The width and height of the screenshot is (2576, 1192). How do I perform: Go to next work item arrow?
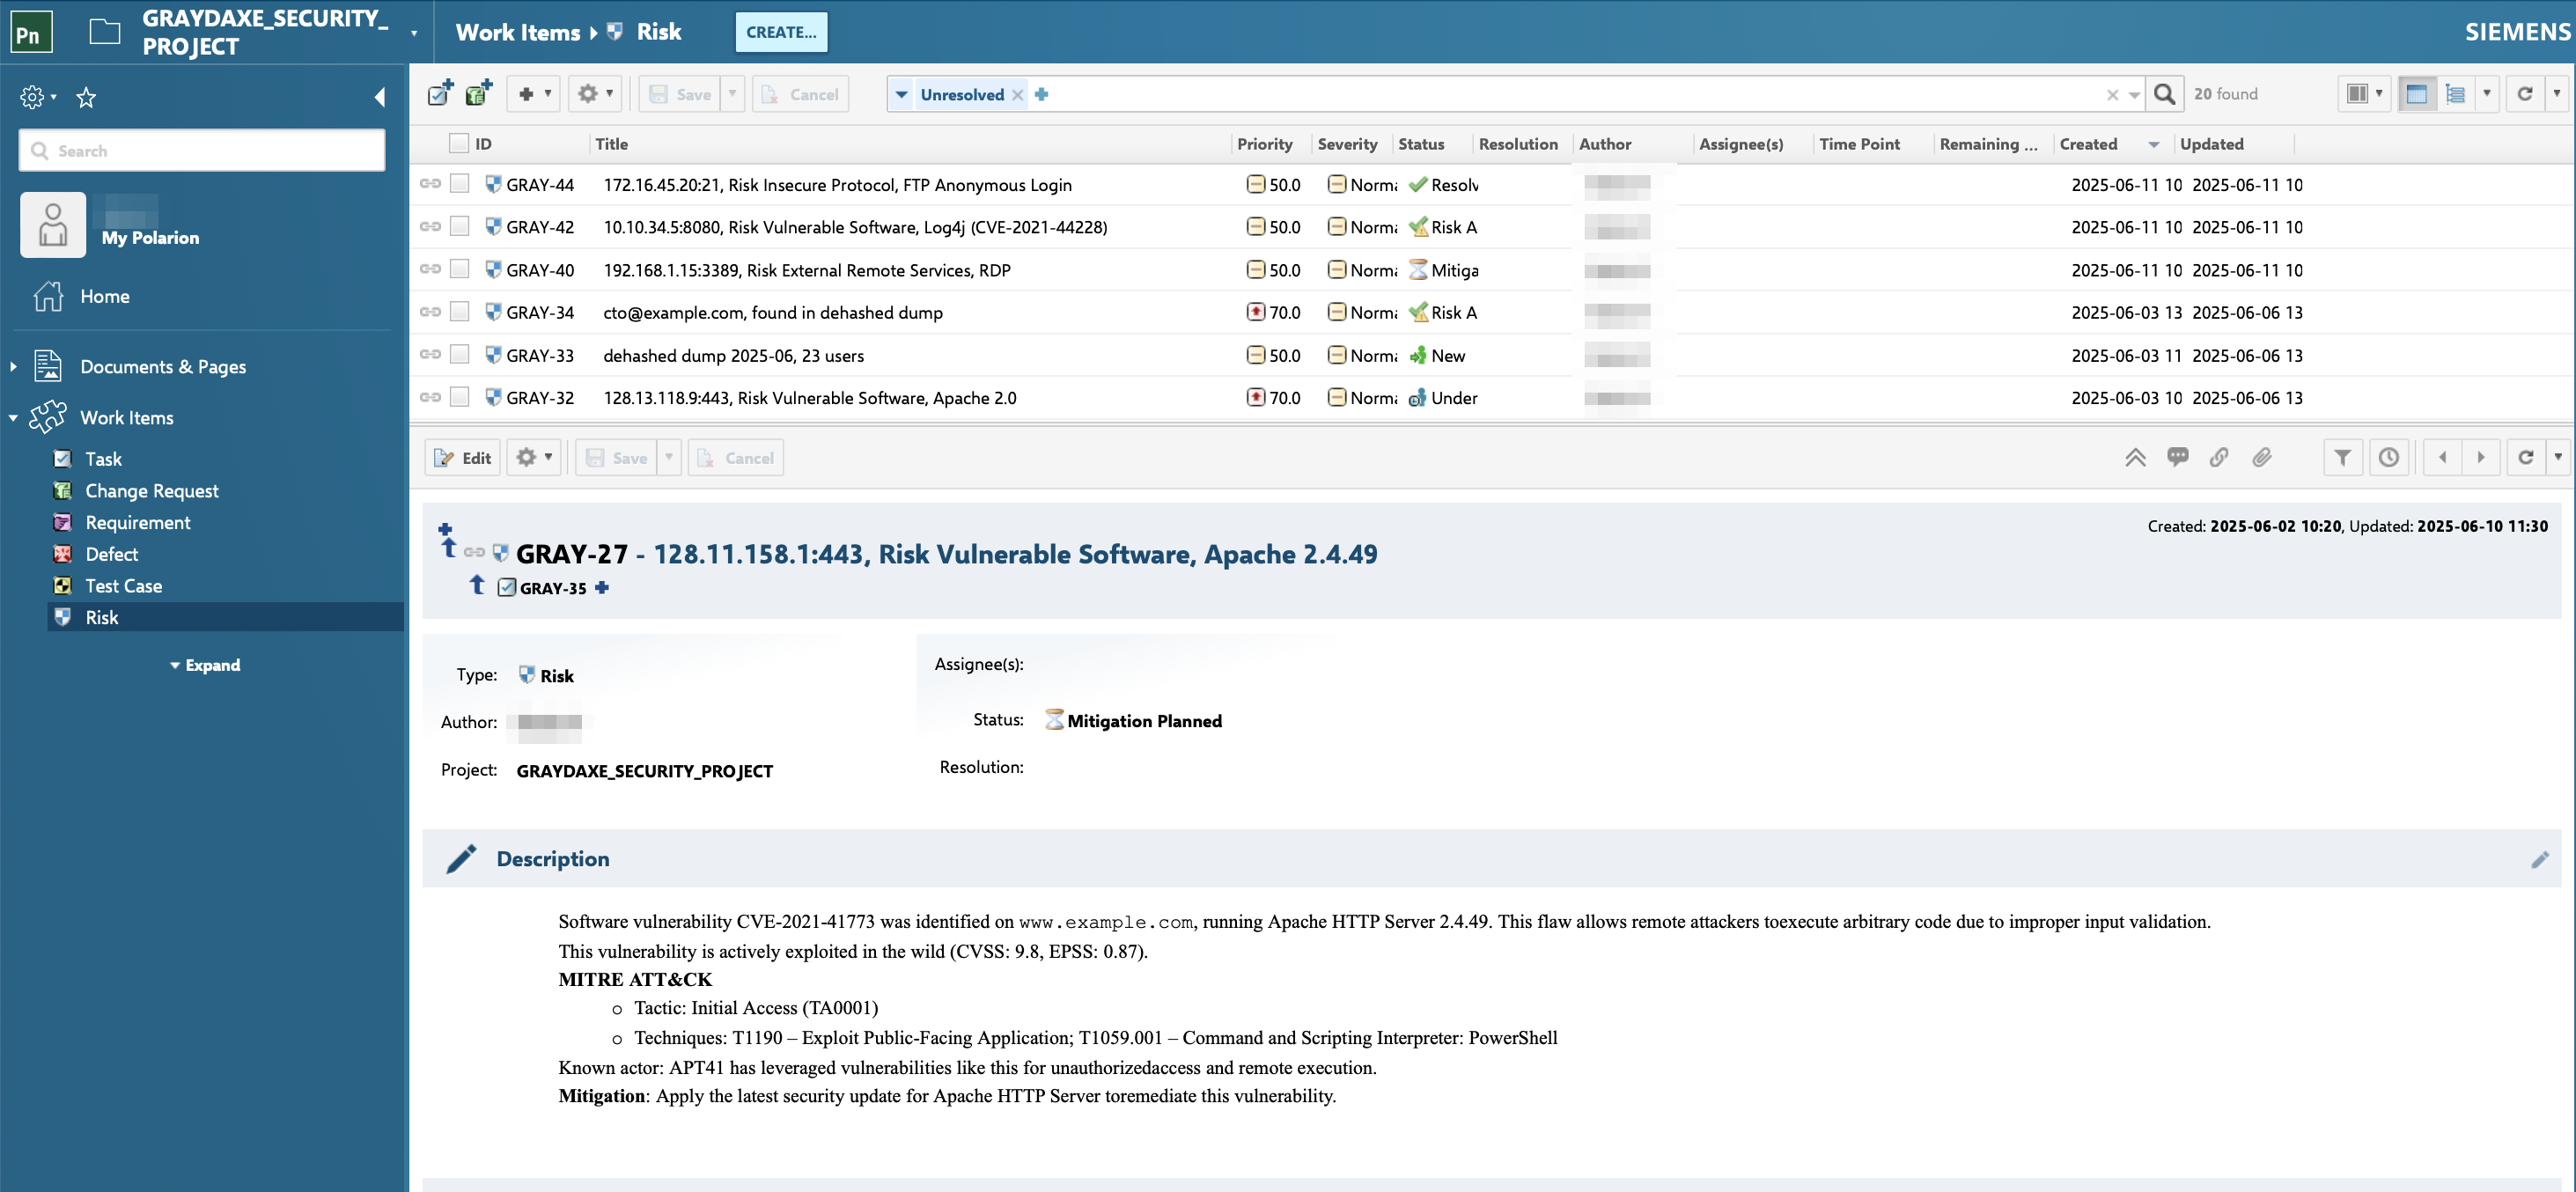(2481, 458)
